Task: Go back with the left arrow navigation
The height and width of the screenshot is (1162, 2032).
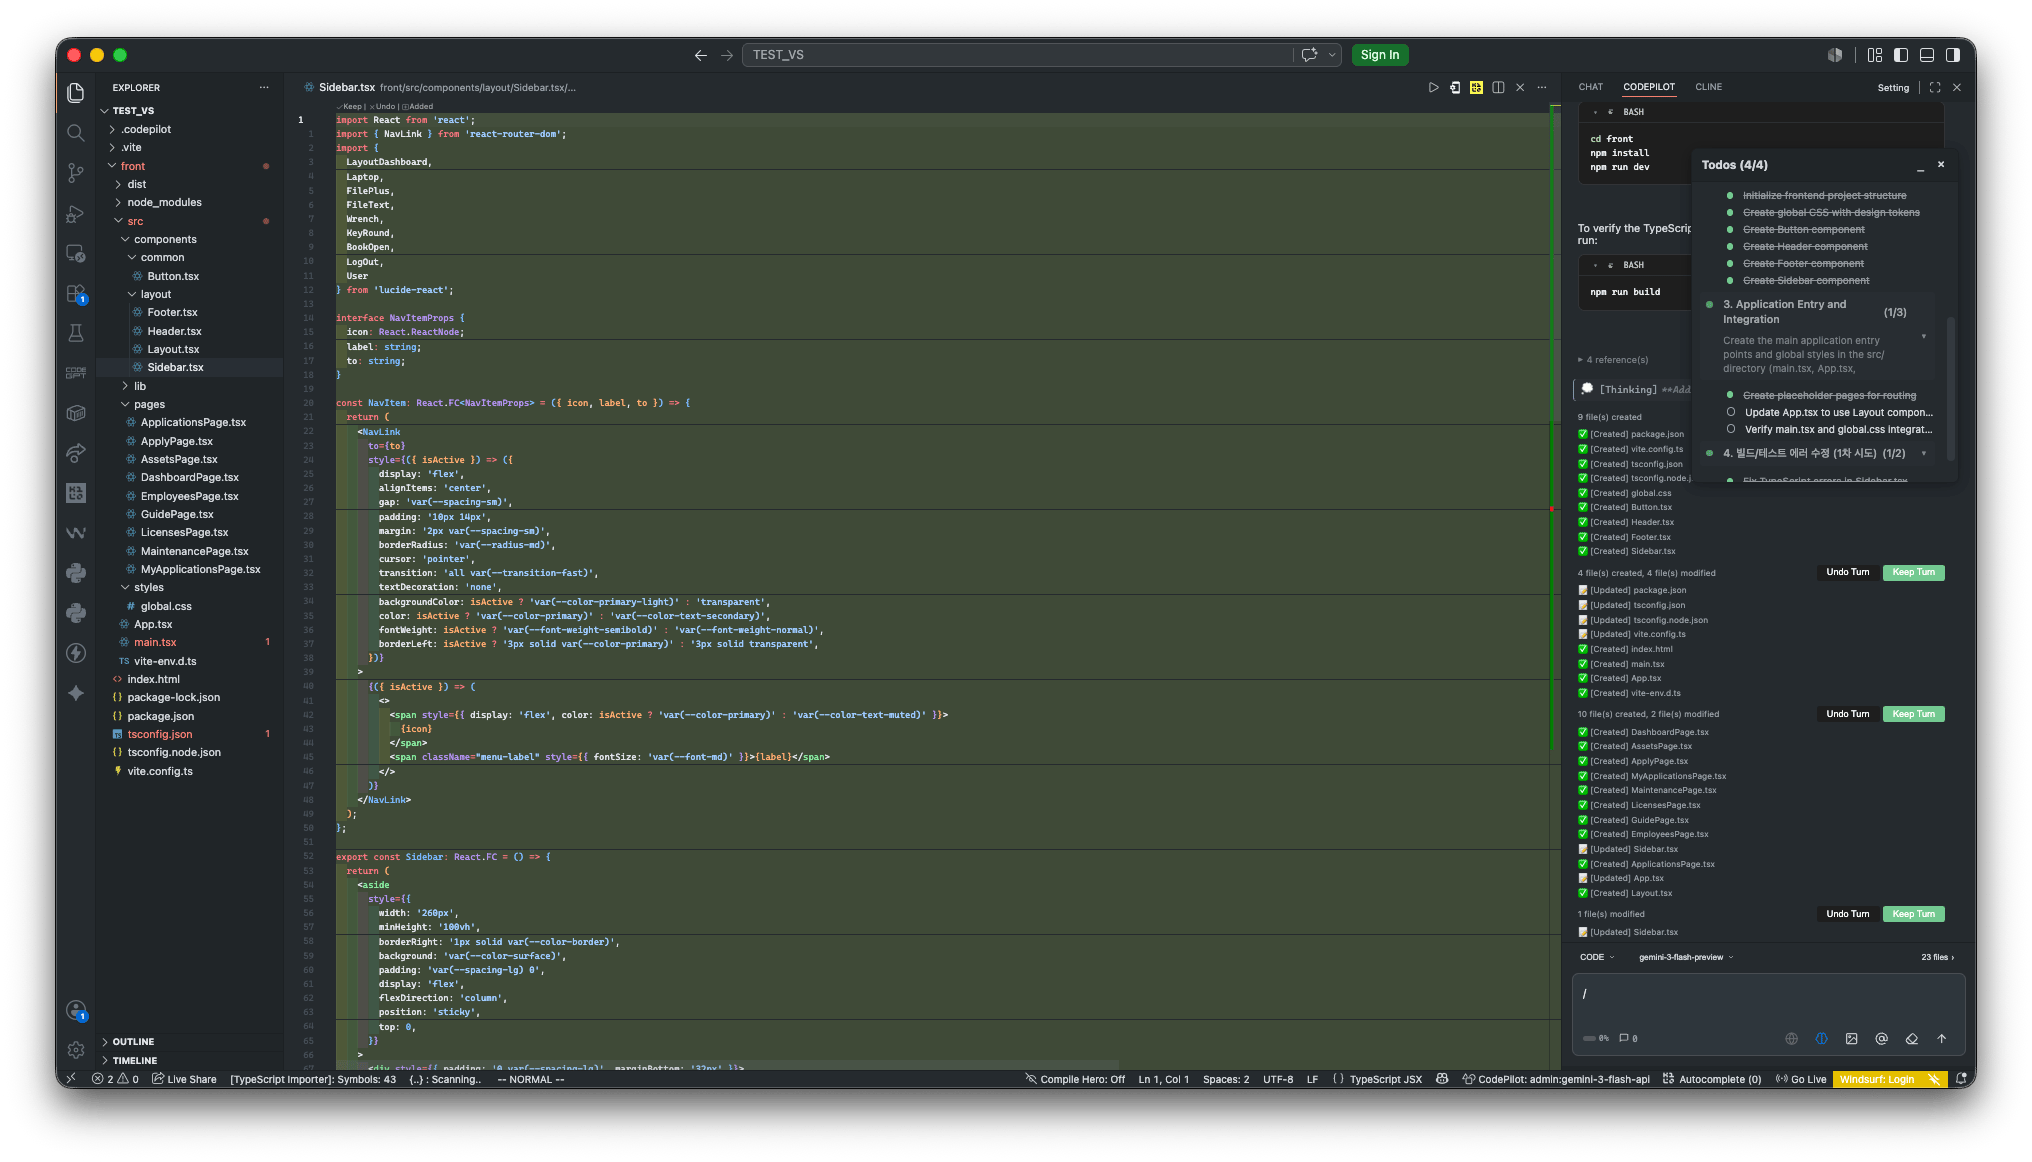Action: tap(700, 55)
